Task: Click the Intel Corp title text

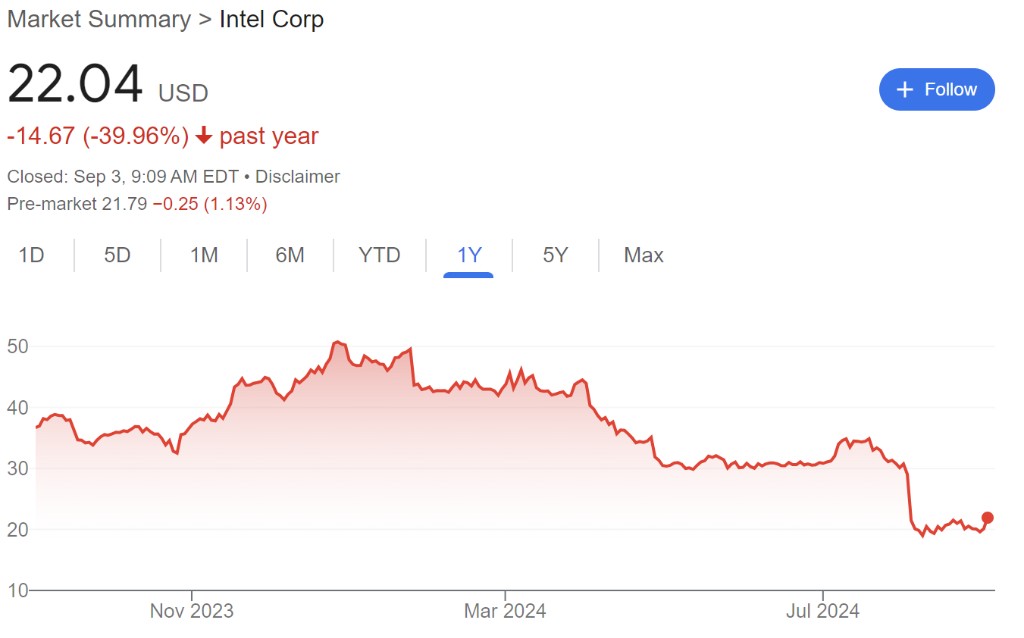Action: click(271, 19)
